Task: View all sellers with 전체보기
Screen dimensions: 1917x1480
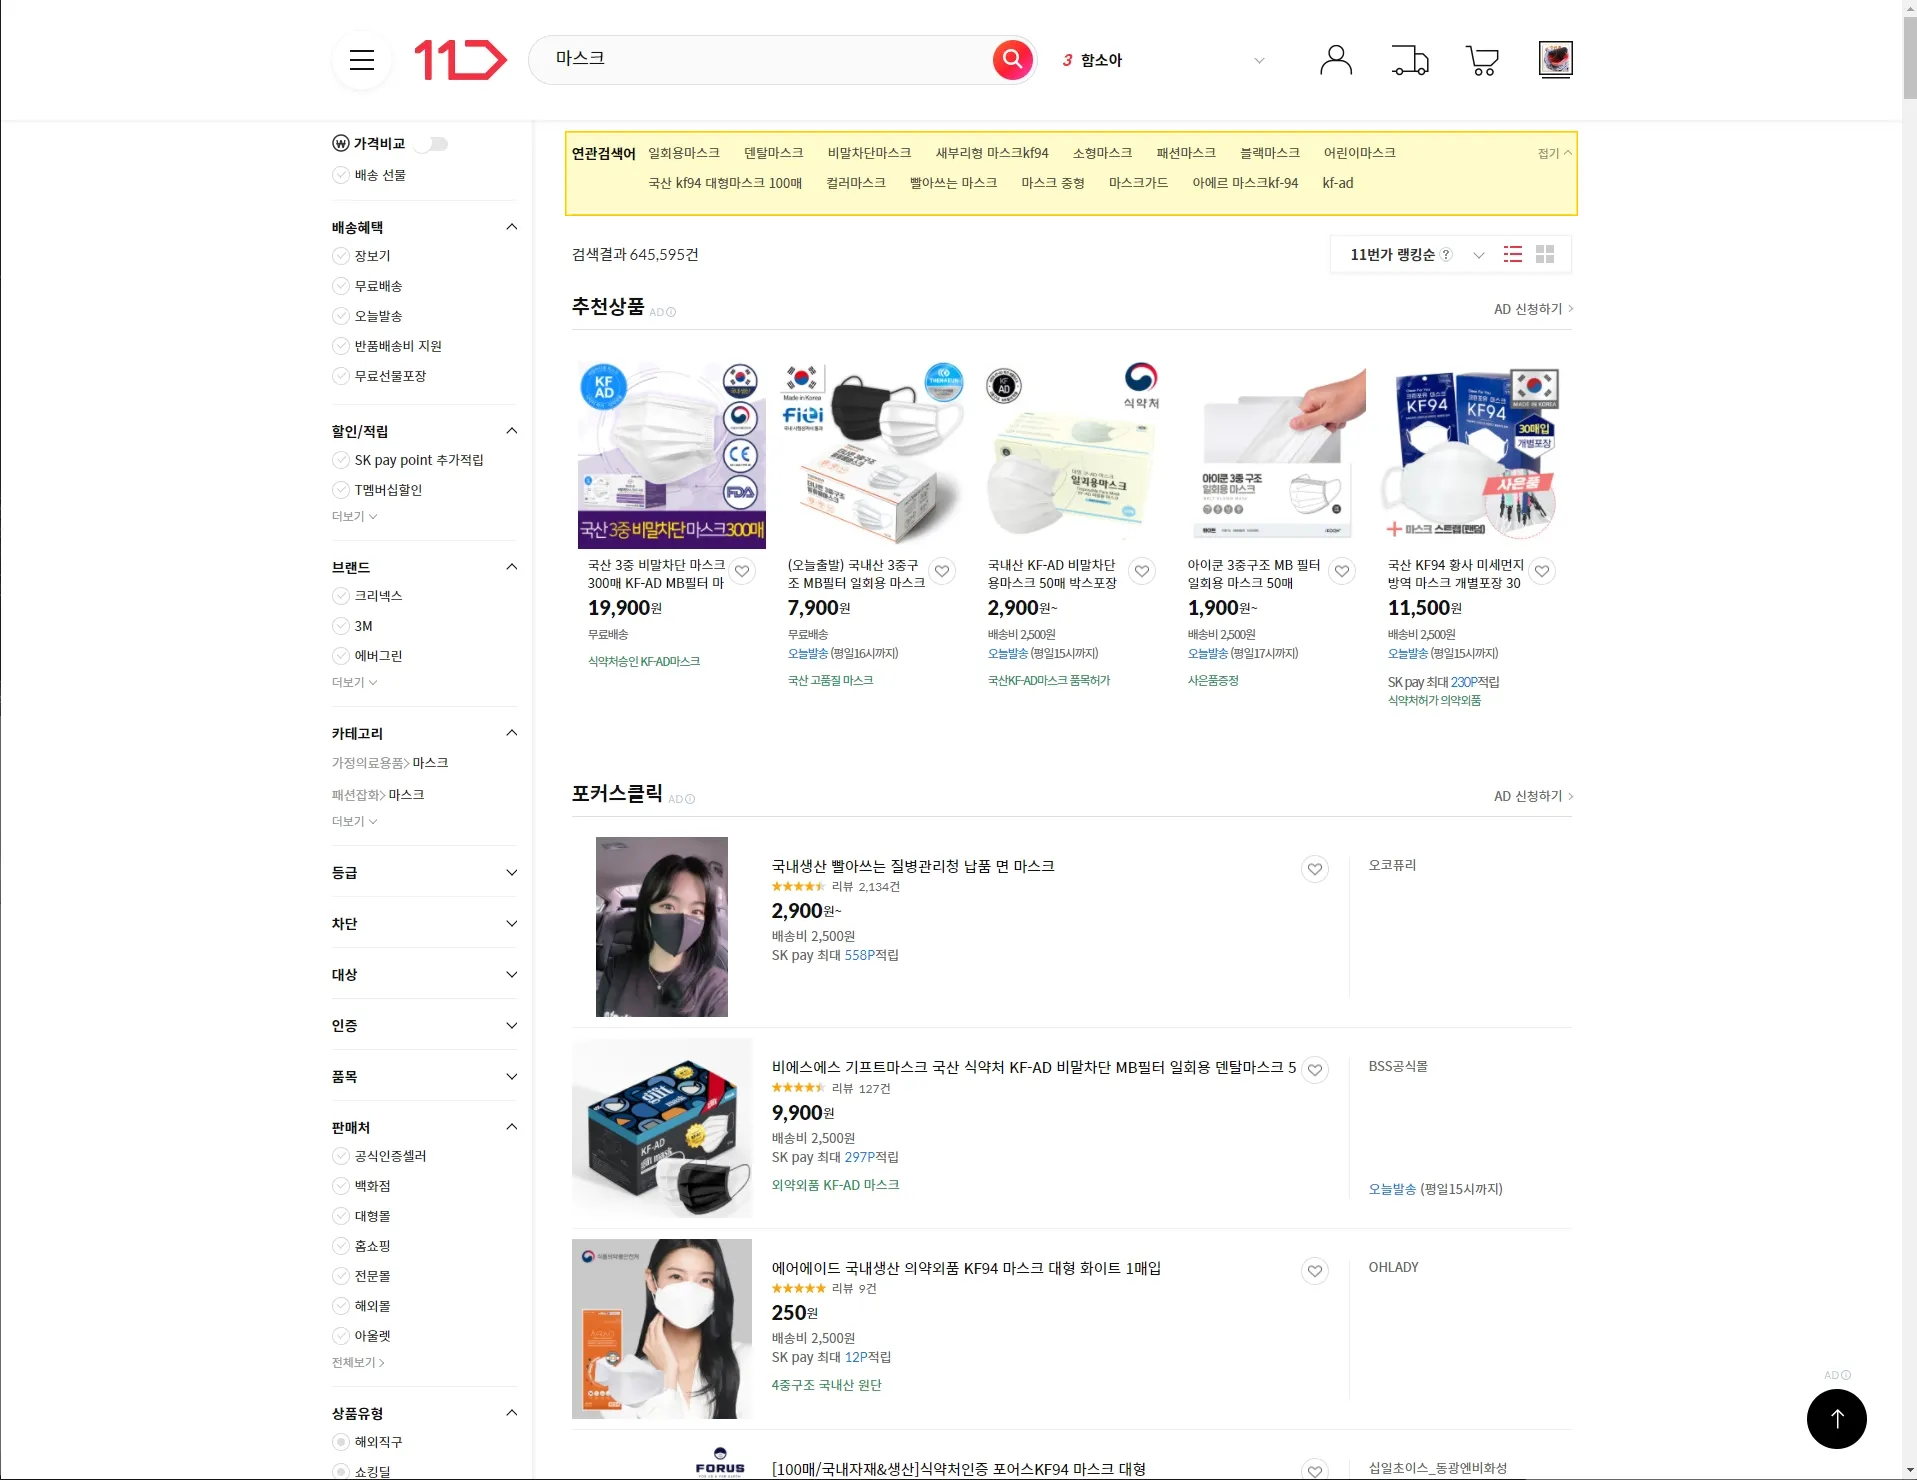Action: tap(358, 1362)
